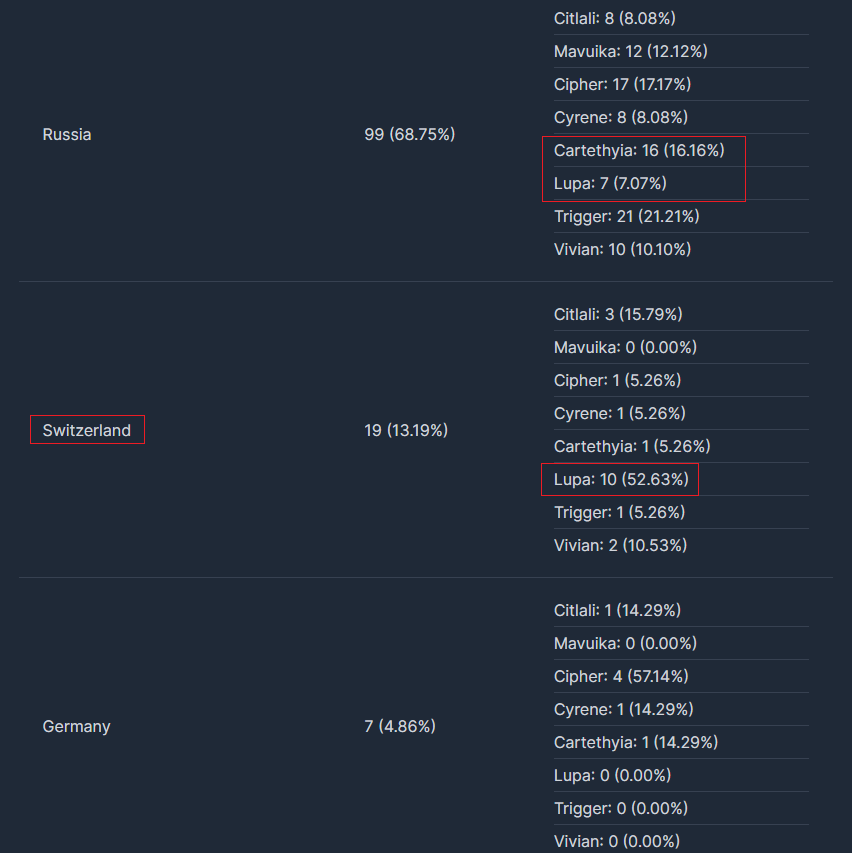Image resolution: width=852 pixels, height=853 pixels.
Task: Select Russia's total 99 (68.75%)
Action: 409,134
